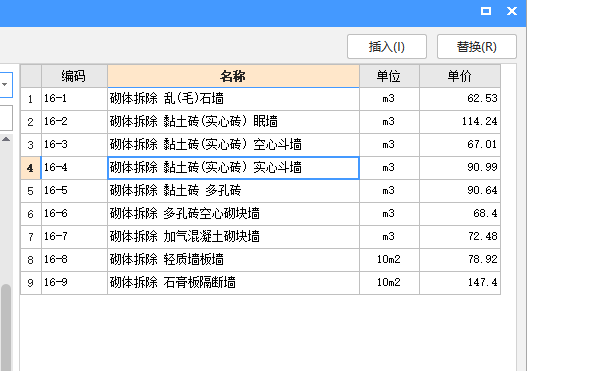
Task: Select row number 9 header
Action: point(31,283)
